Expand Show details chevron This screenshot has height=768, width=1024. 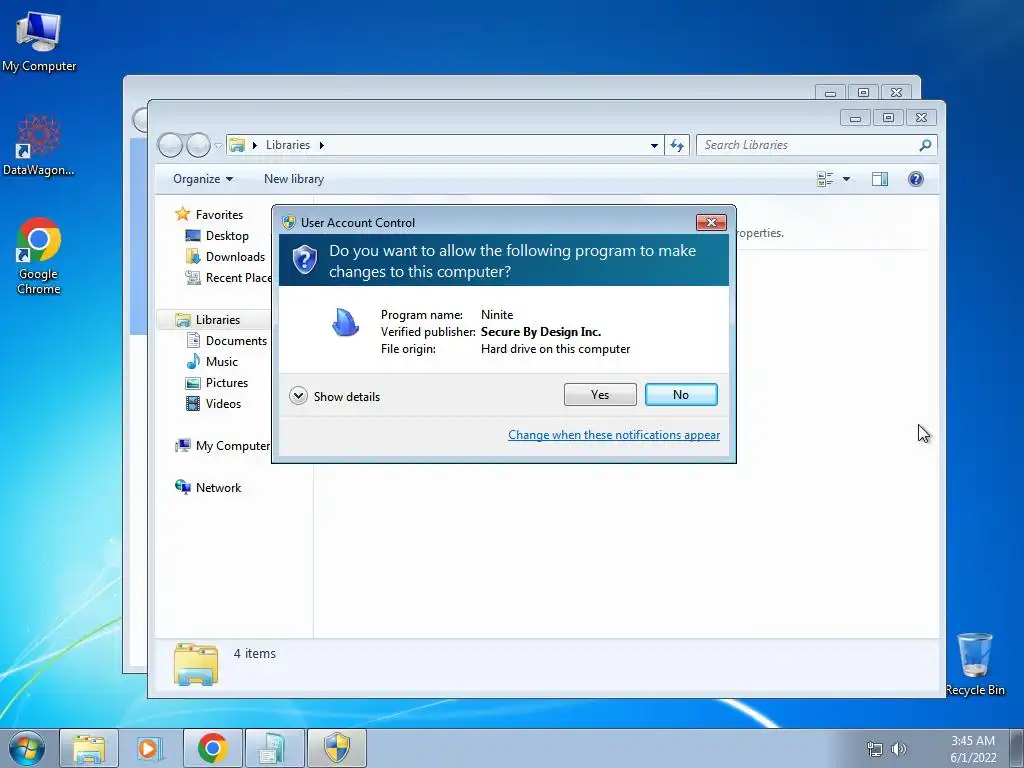[298, 396]
